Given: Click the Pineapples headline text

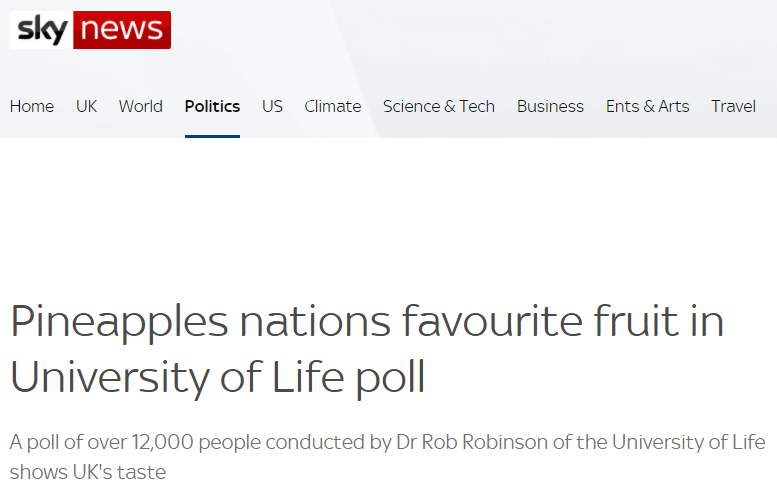Looking at the screenshot, I should point(367,349).
